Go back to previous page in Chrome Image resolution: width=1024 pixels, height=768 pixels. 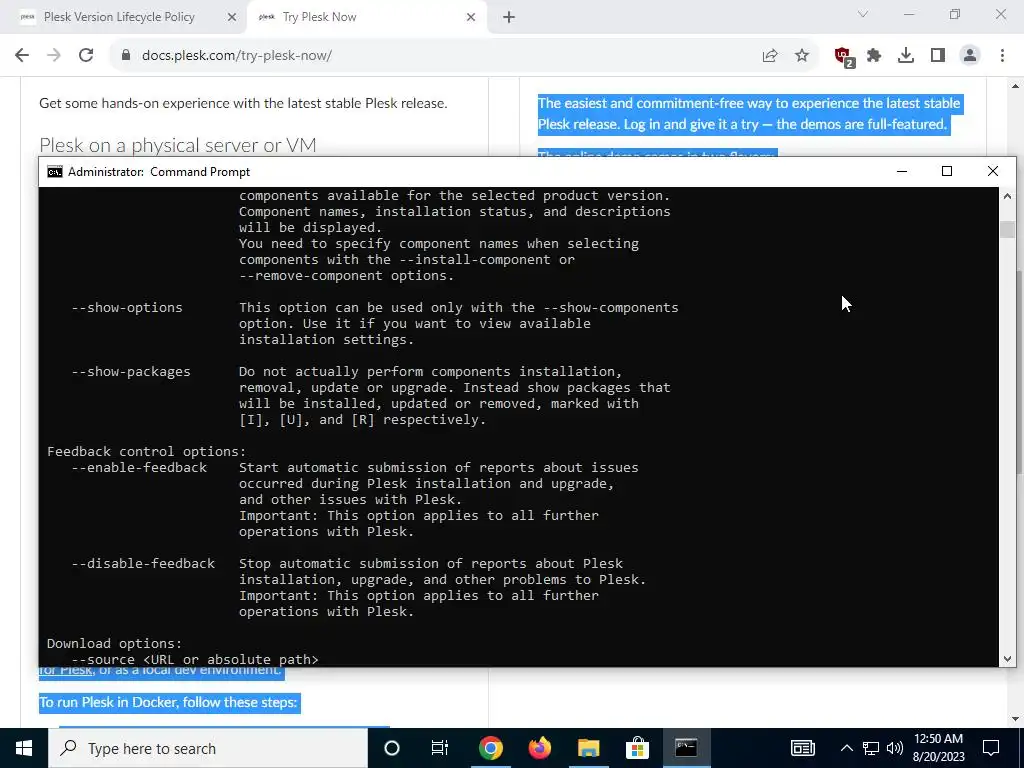22,56
